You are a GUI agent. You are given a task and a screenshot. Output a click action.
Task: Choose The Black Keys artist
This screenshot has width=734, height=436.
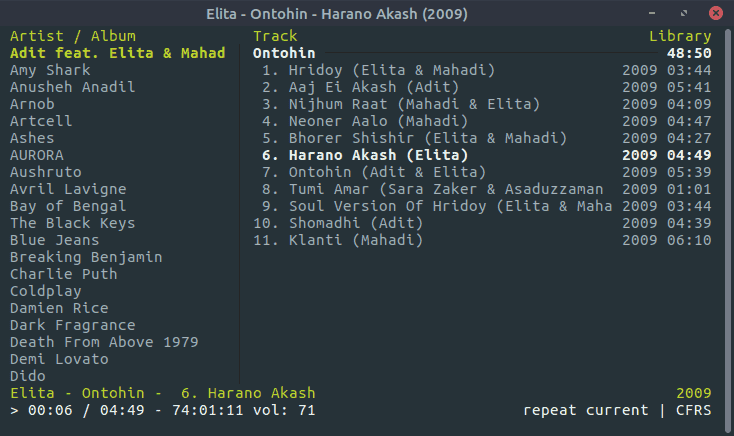(71, 224)
